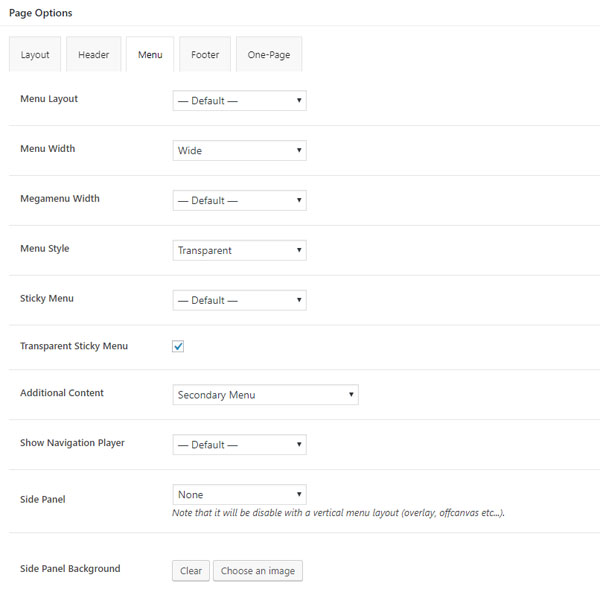The width and height of the screenshot is (600, 601).
Task: Open the Sticky Menu dropdown
Action: coord(240,300)
